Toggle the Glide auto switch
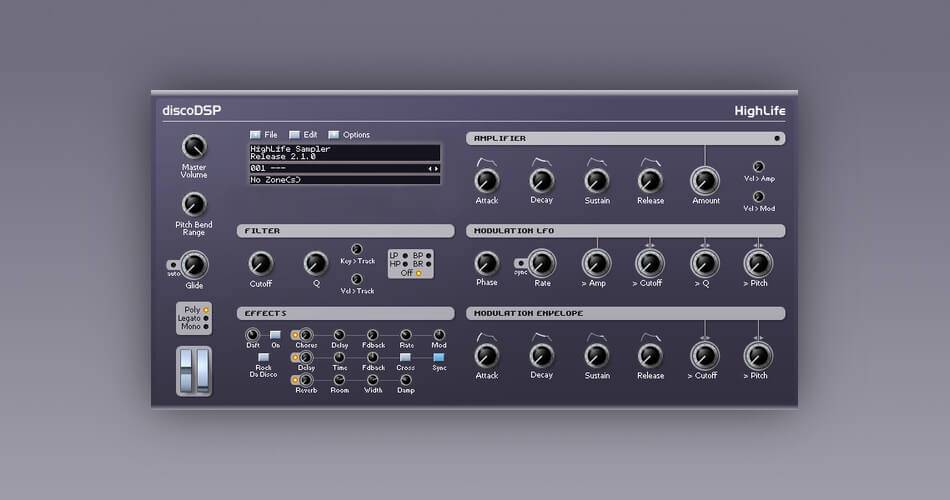The height and width of the screenshot is (500, 950). coord(173,265)
